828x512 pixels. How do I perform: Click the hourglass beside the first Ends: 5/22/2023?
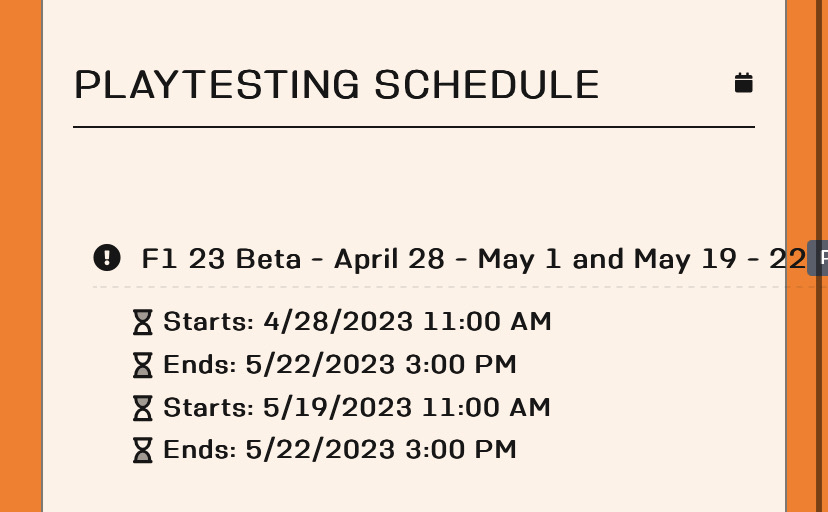pos(144,365)
